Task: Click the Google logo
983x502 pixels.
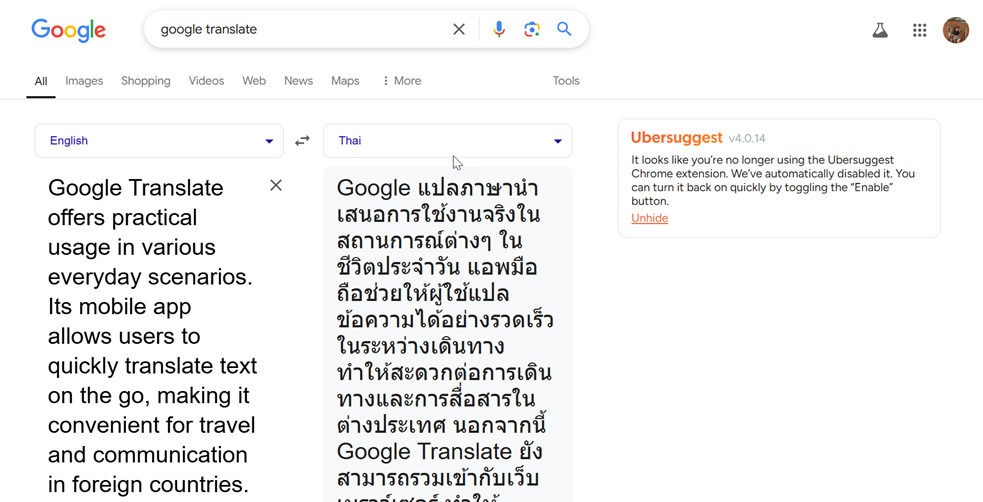Action: [68, 30]
